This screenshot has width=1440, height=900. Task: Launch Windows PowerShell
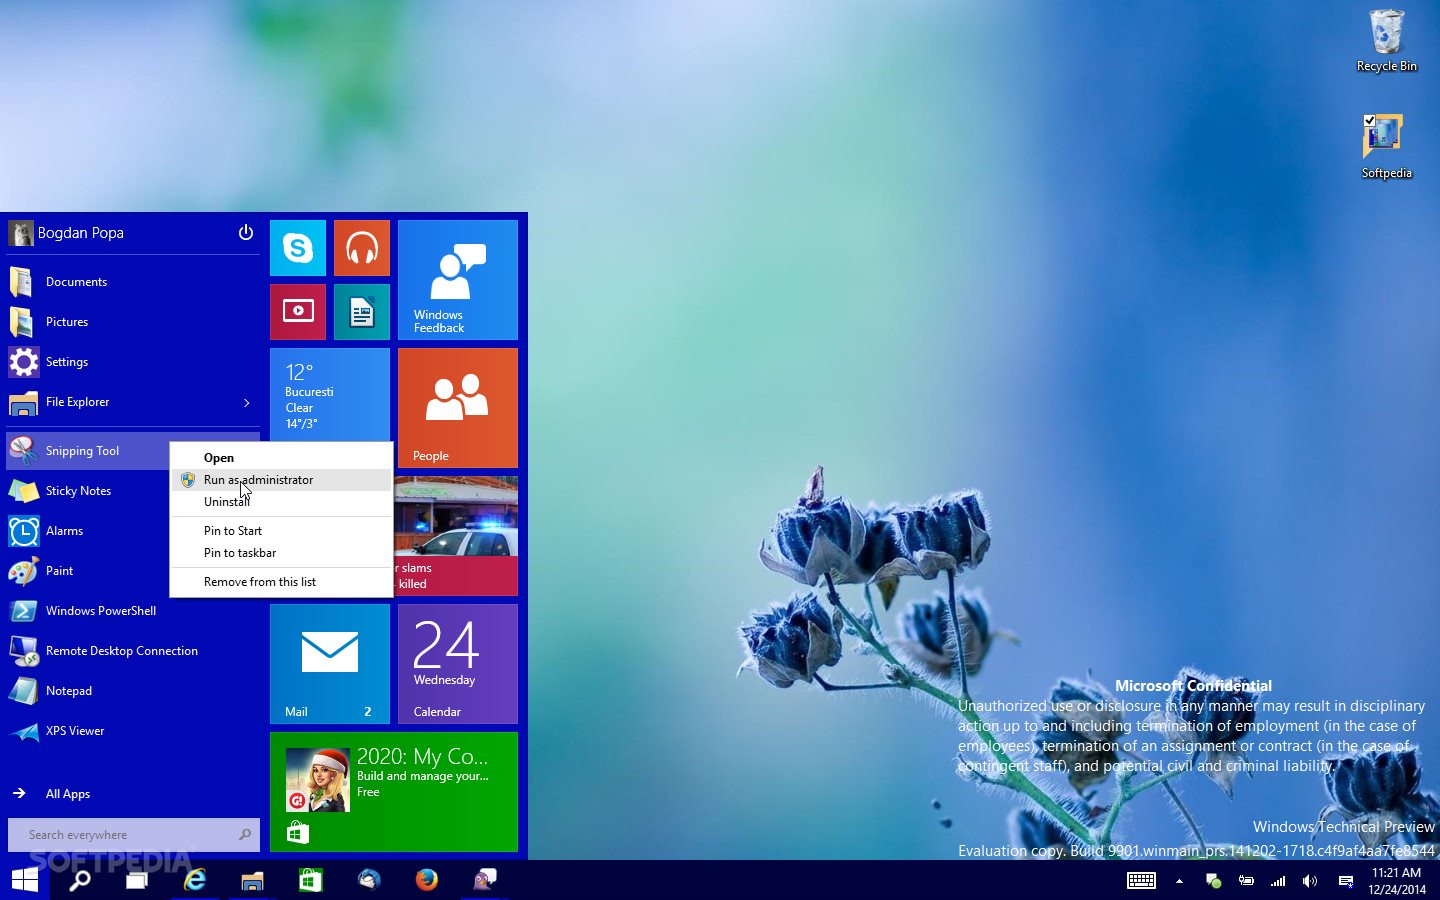point(133,611)
